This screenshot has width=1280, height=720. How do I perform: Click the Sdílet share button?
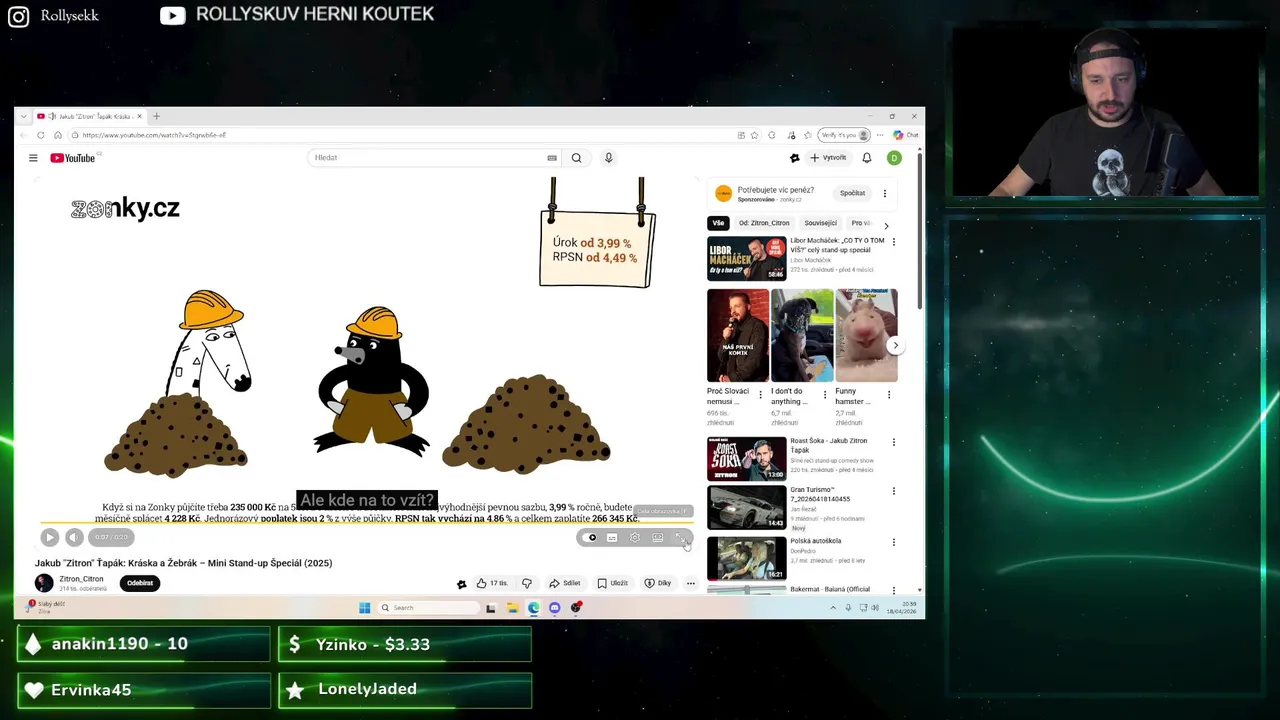point(565,583)
